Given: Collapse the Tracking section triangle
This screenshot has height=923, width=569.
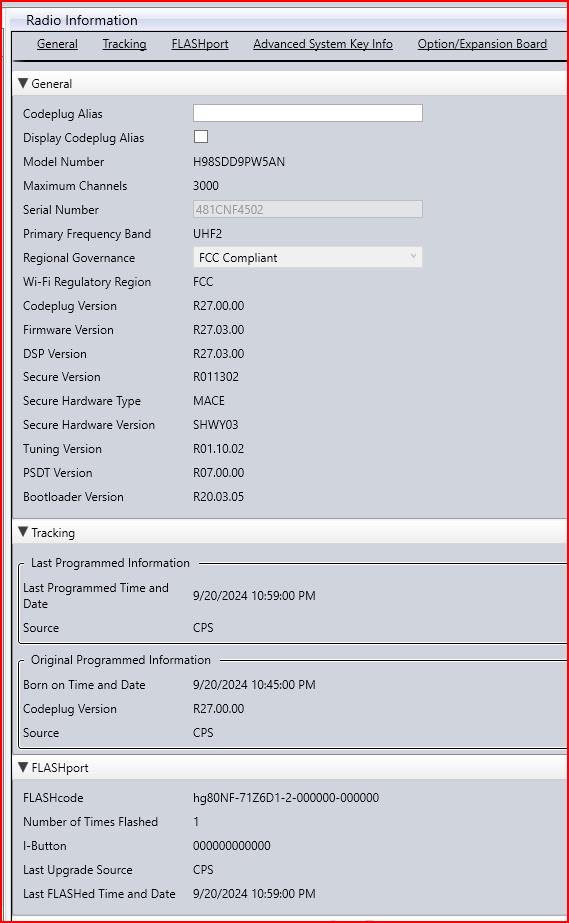Looking at the screenshot, I should [x=23, y=532].
